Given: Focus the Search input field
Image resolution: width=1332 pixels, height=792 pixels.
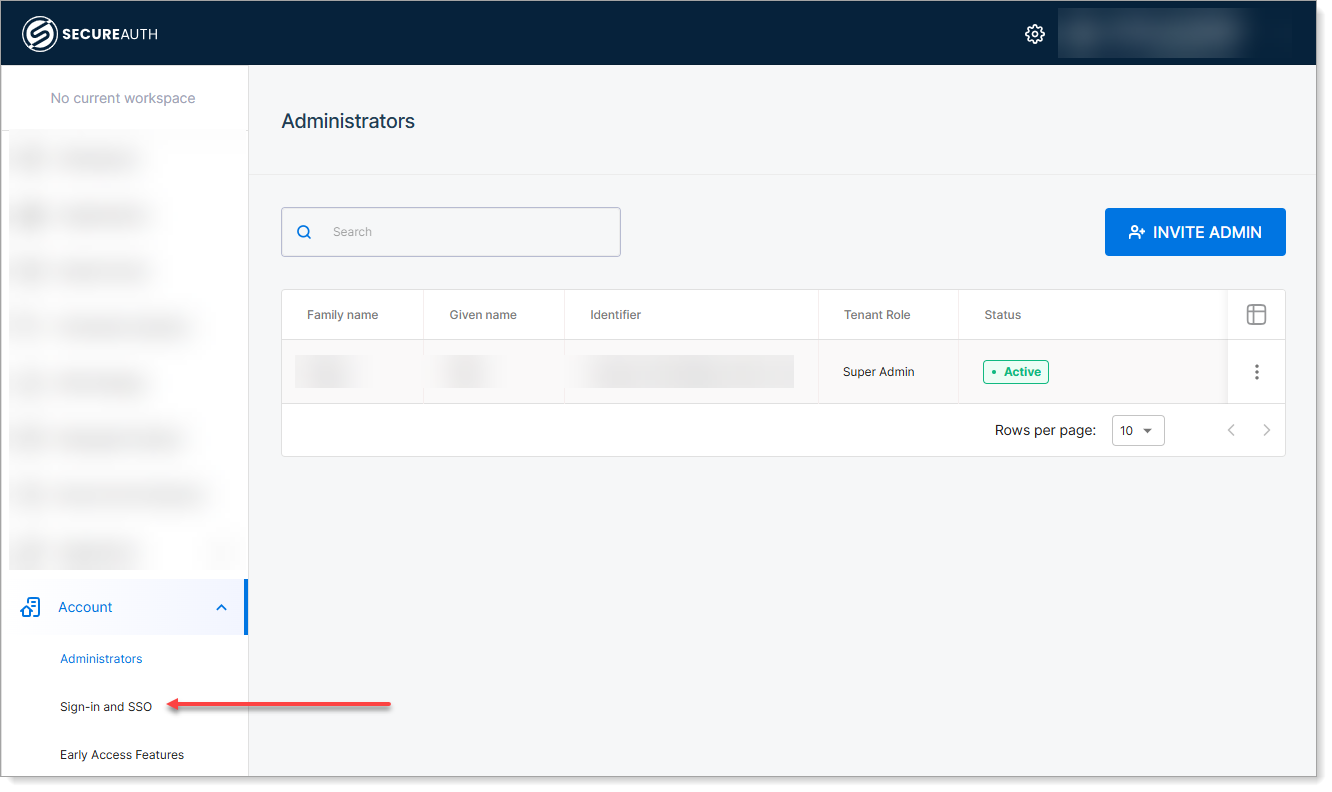Looking at the screenshot, I should click(x=451, y=232).
